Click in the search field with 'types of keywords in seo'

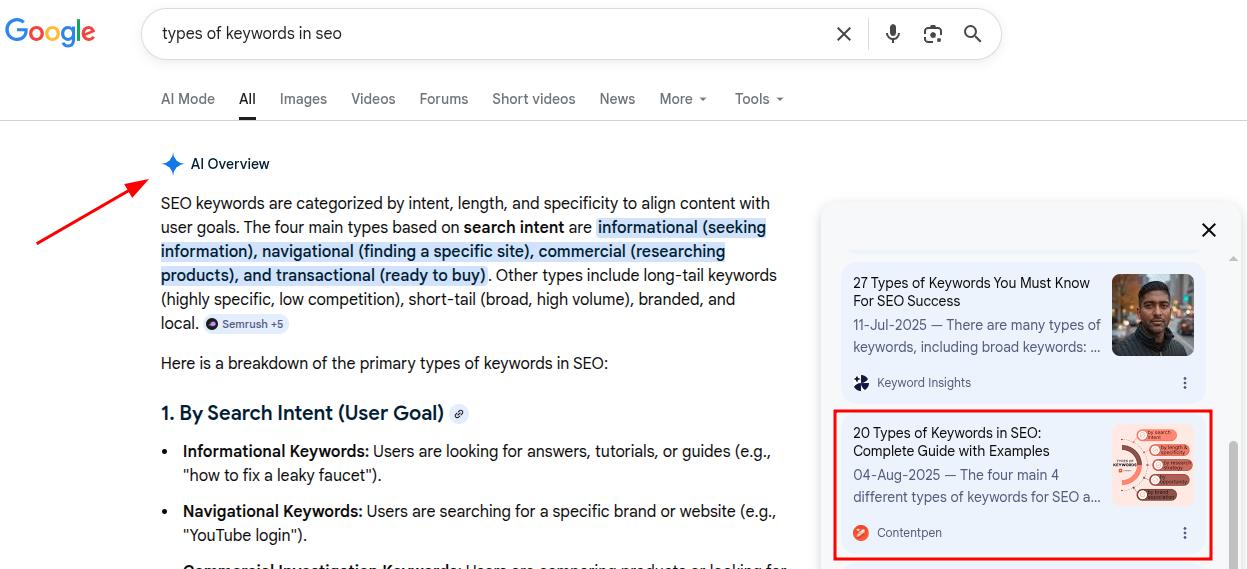(490, 34)
